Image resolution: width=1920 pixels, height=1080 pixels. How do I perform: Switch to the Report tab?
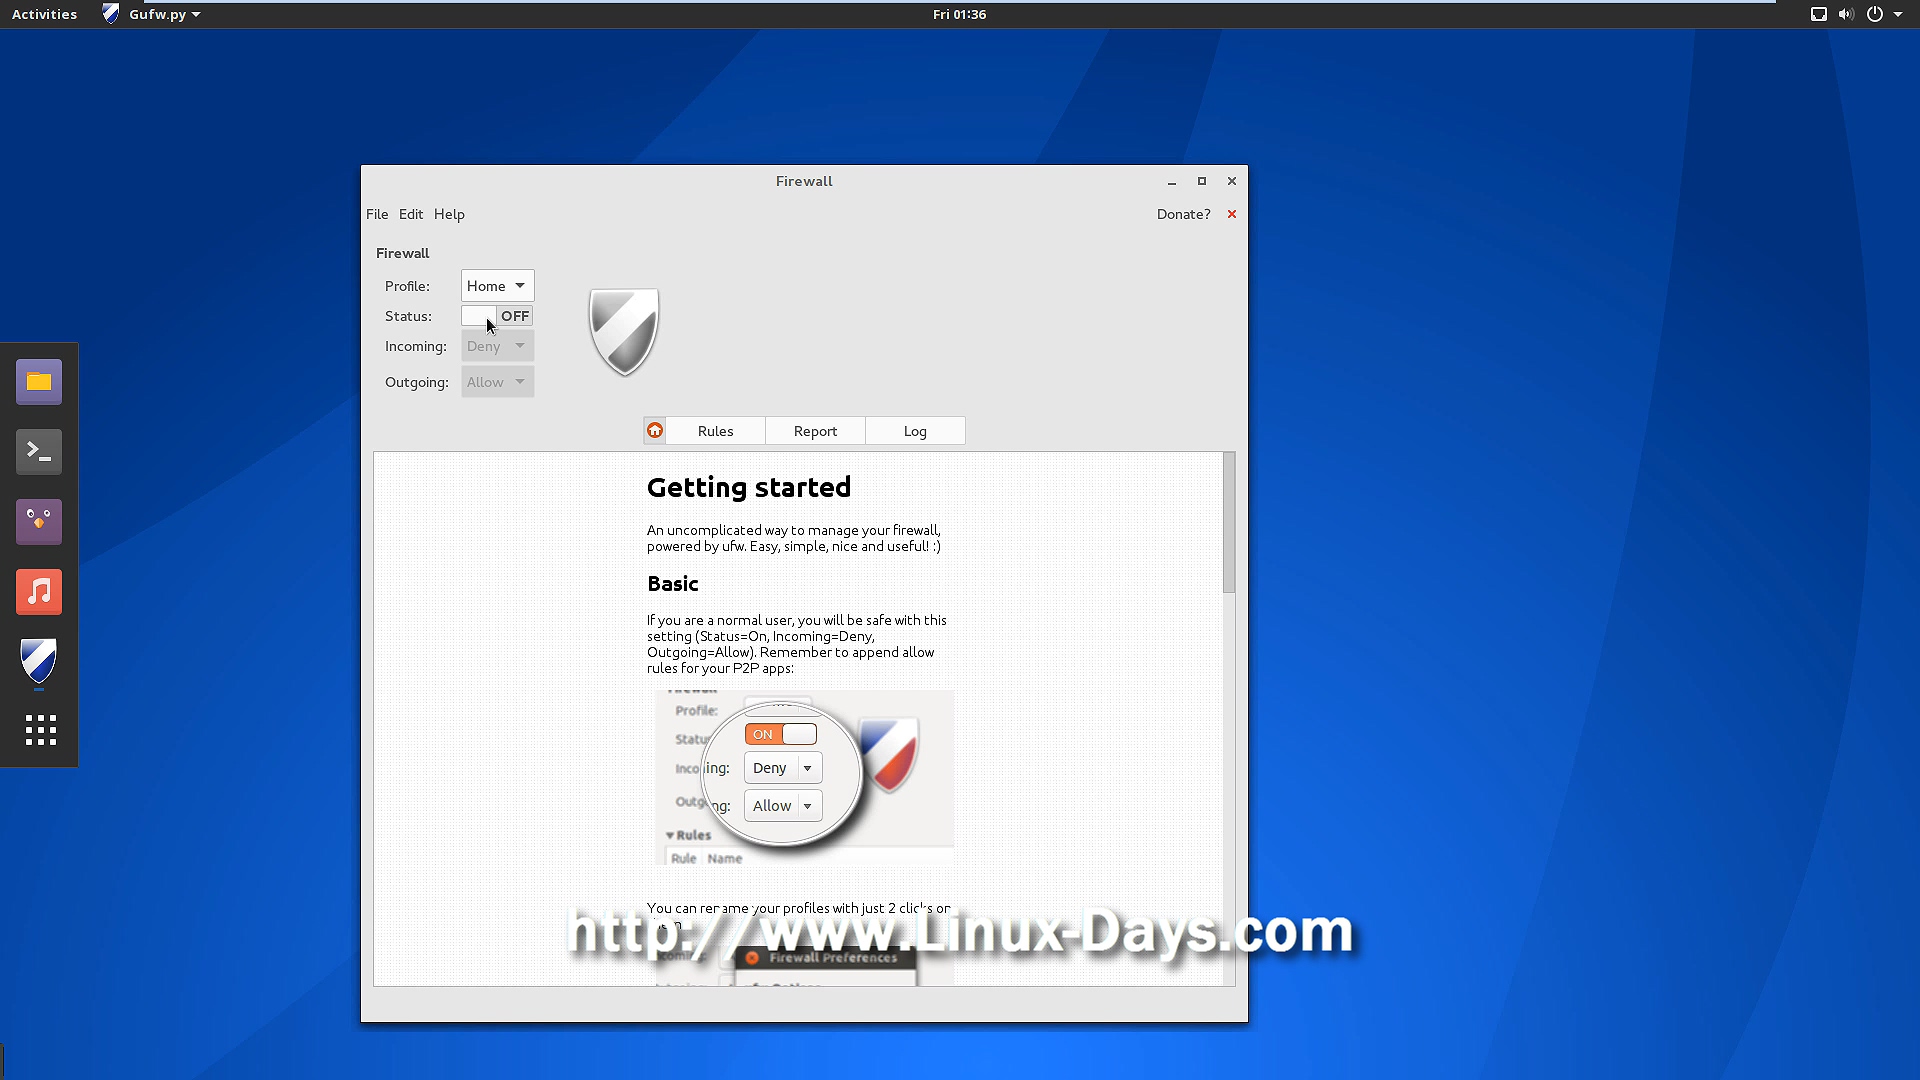pyautogui.click(x=815, y=431)
